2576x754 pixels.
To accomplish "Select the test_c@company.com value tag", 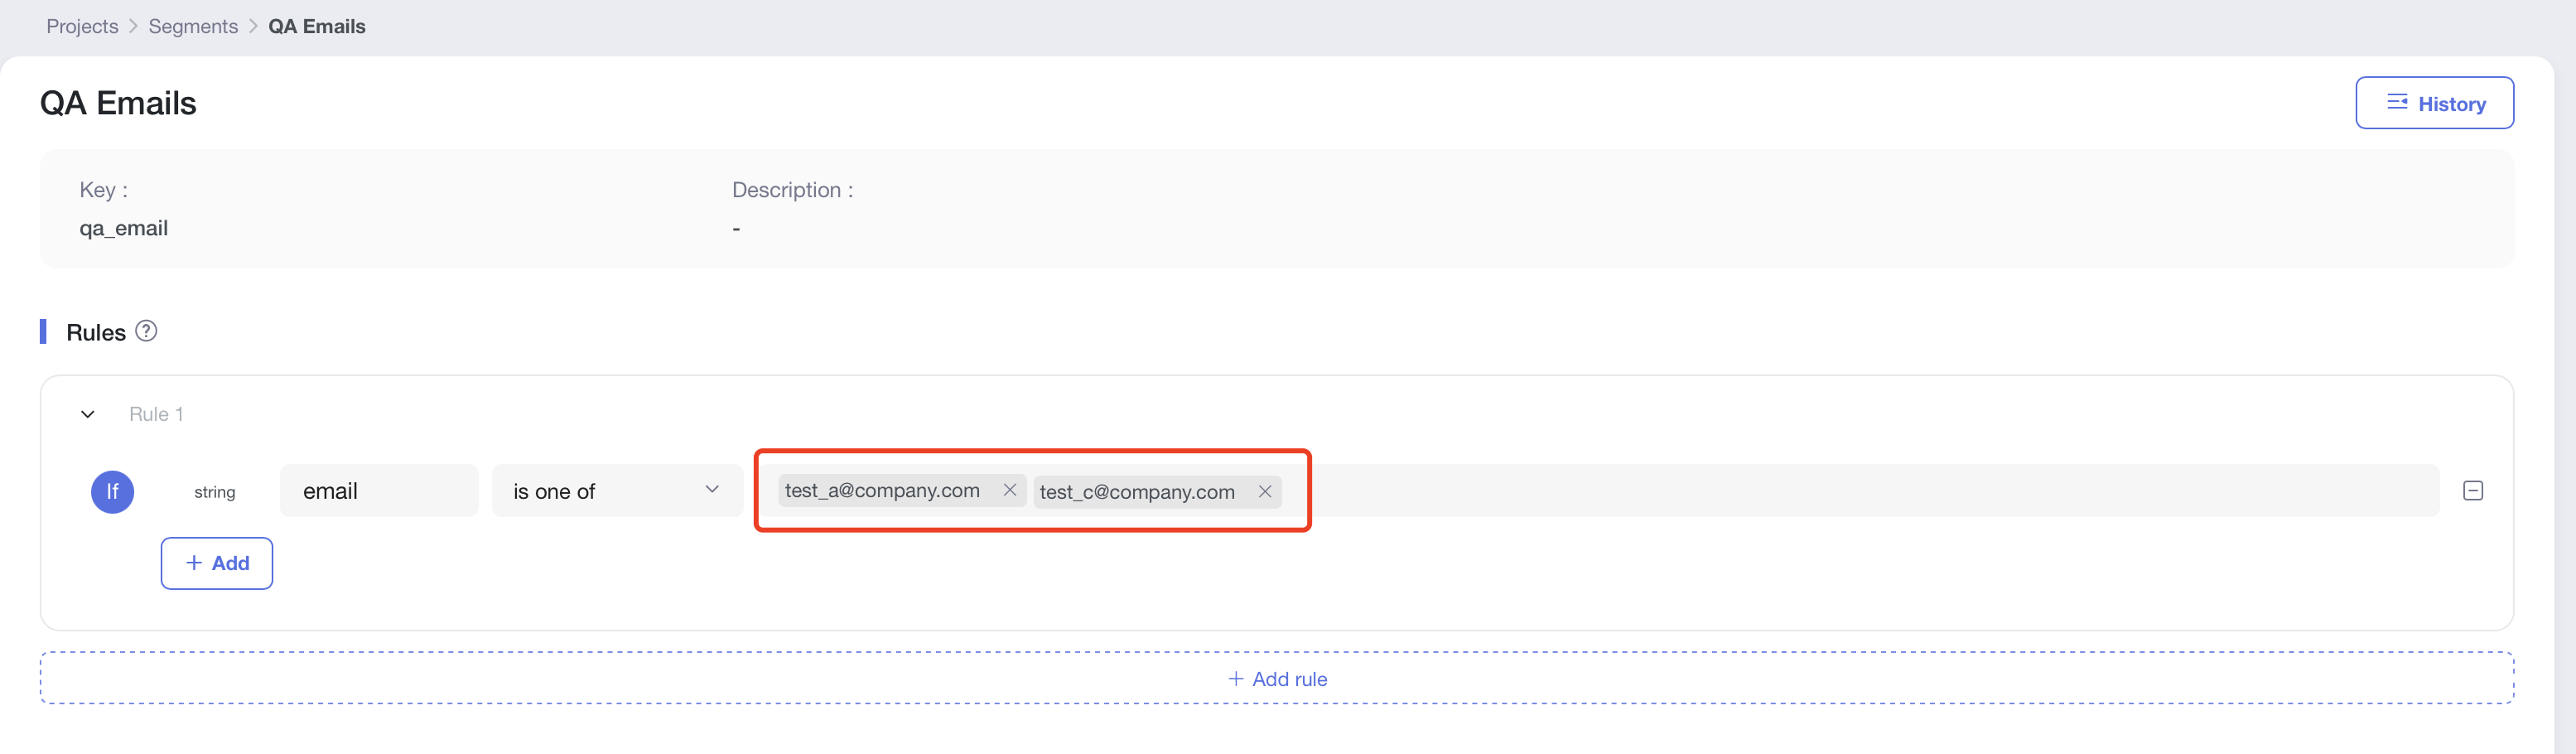I will click(1136, 492).
